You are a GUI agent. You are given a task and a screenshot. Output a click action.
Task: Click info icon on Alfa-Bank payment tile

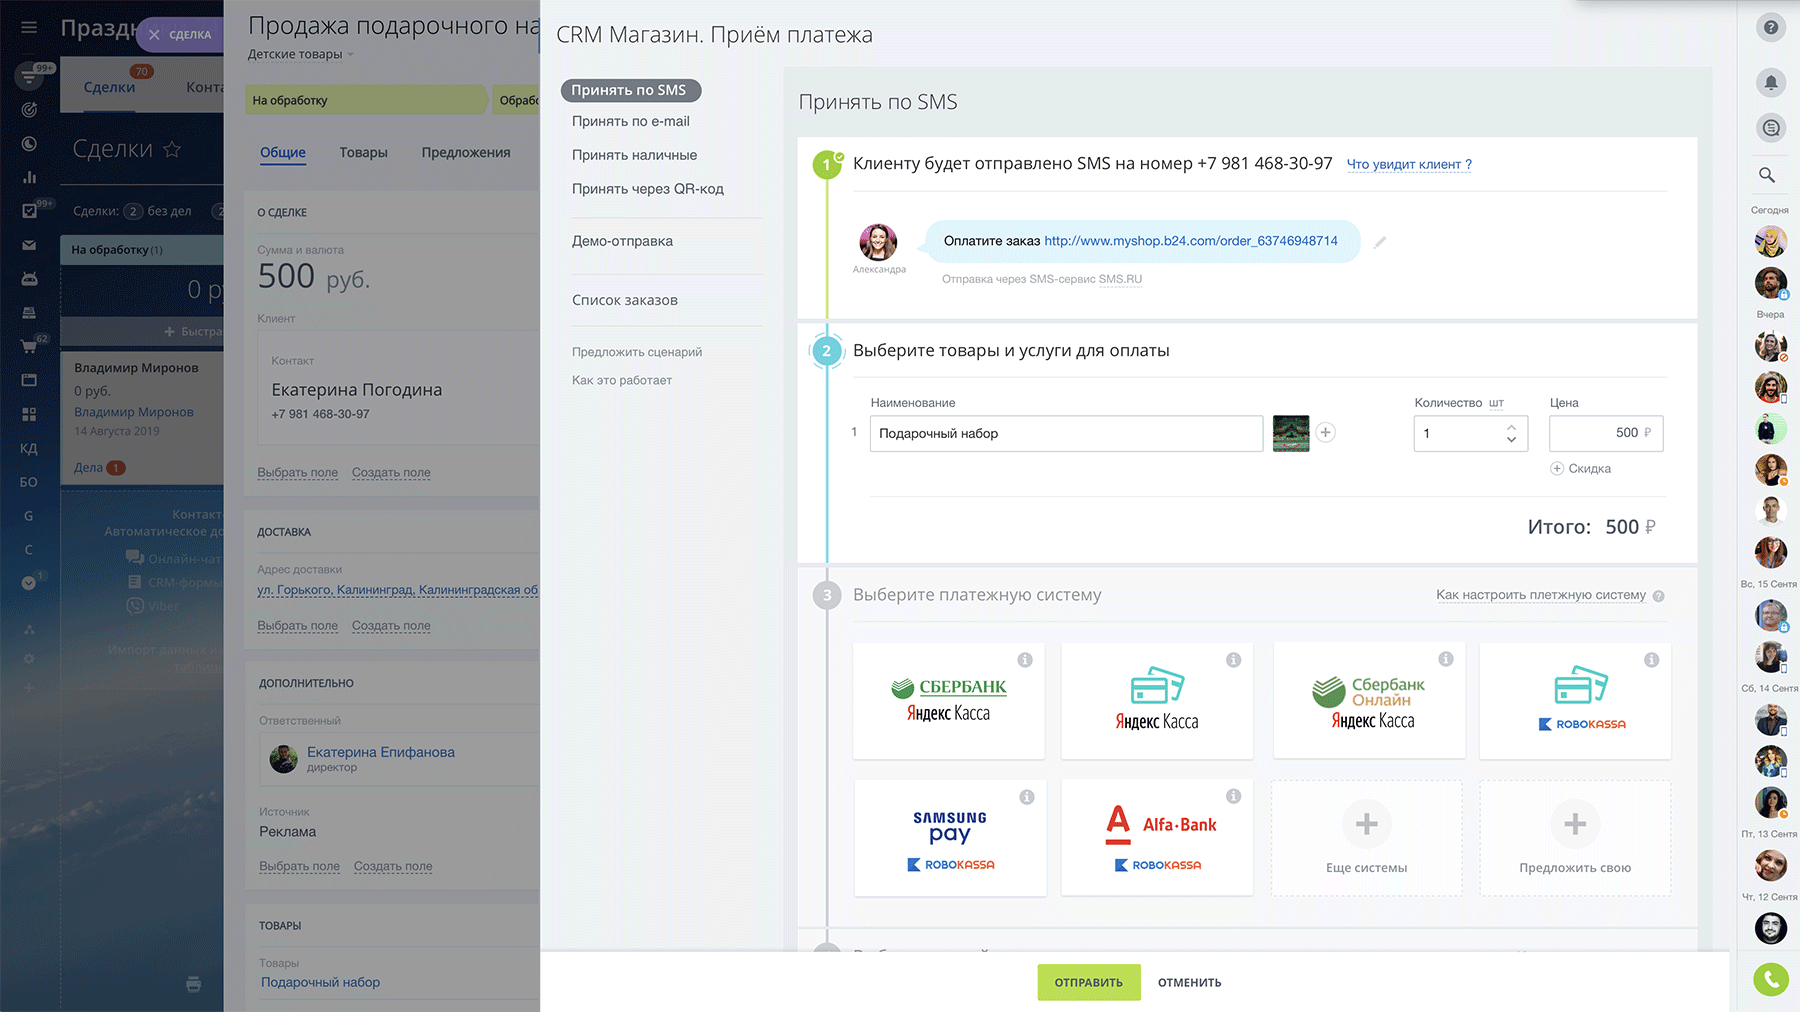coord(1233,796)
